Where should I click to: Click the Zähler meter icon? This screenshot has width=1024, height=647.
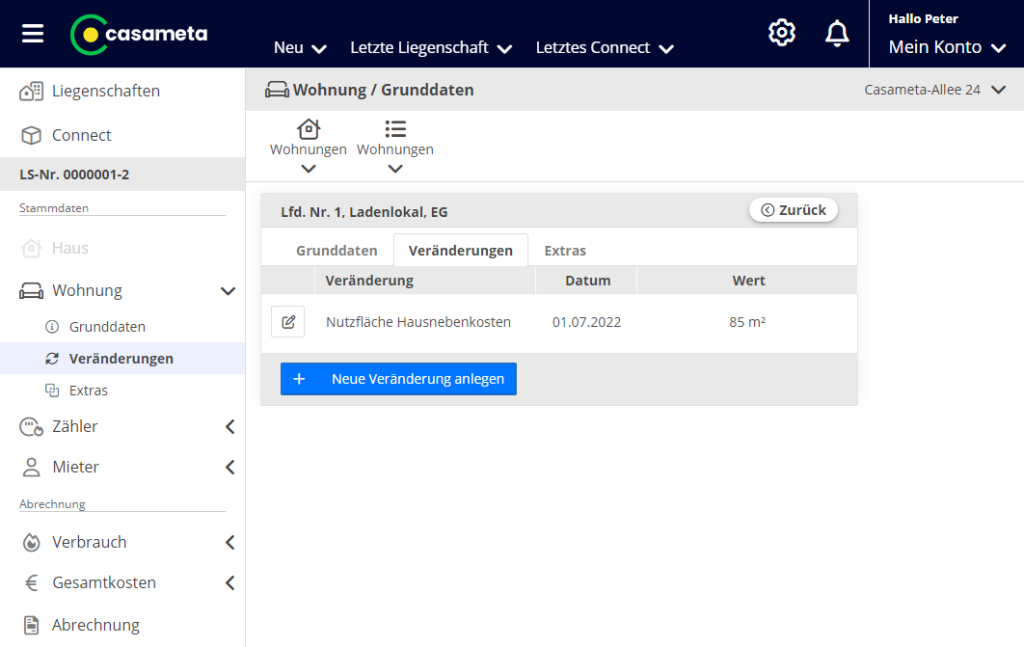(x=31, y=427)
